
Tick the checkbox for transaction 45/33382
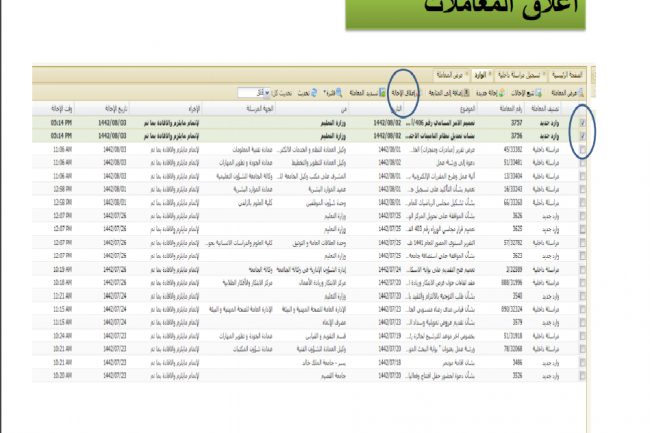[582, 149]
